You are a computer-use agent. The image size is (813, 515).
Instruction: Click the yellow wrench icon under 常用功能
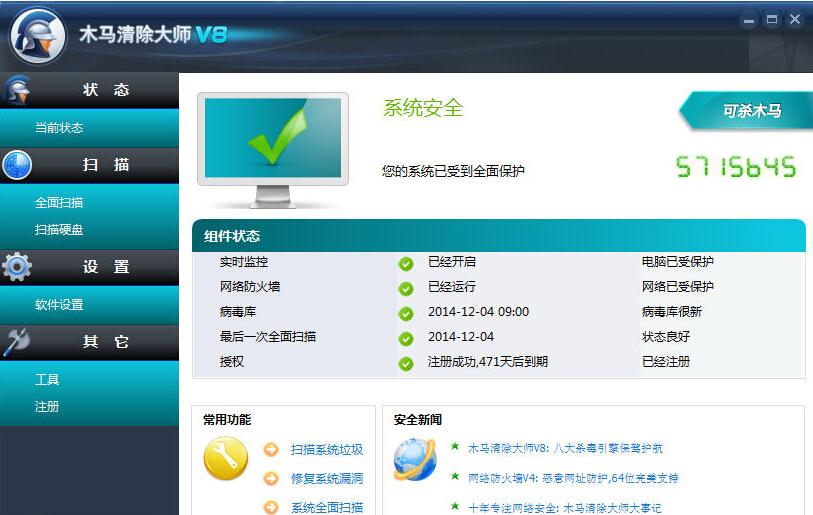tap(226, 458)
